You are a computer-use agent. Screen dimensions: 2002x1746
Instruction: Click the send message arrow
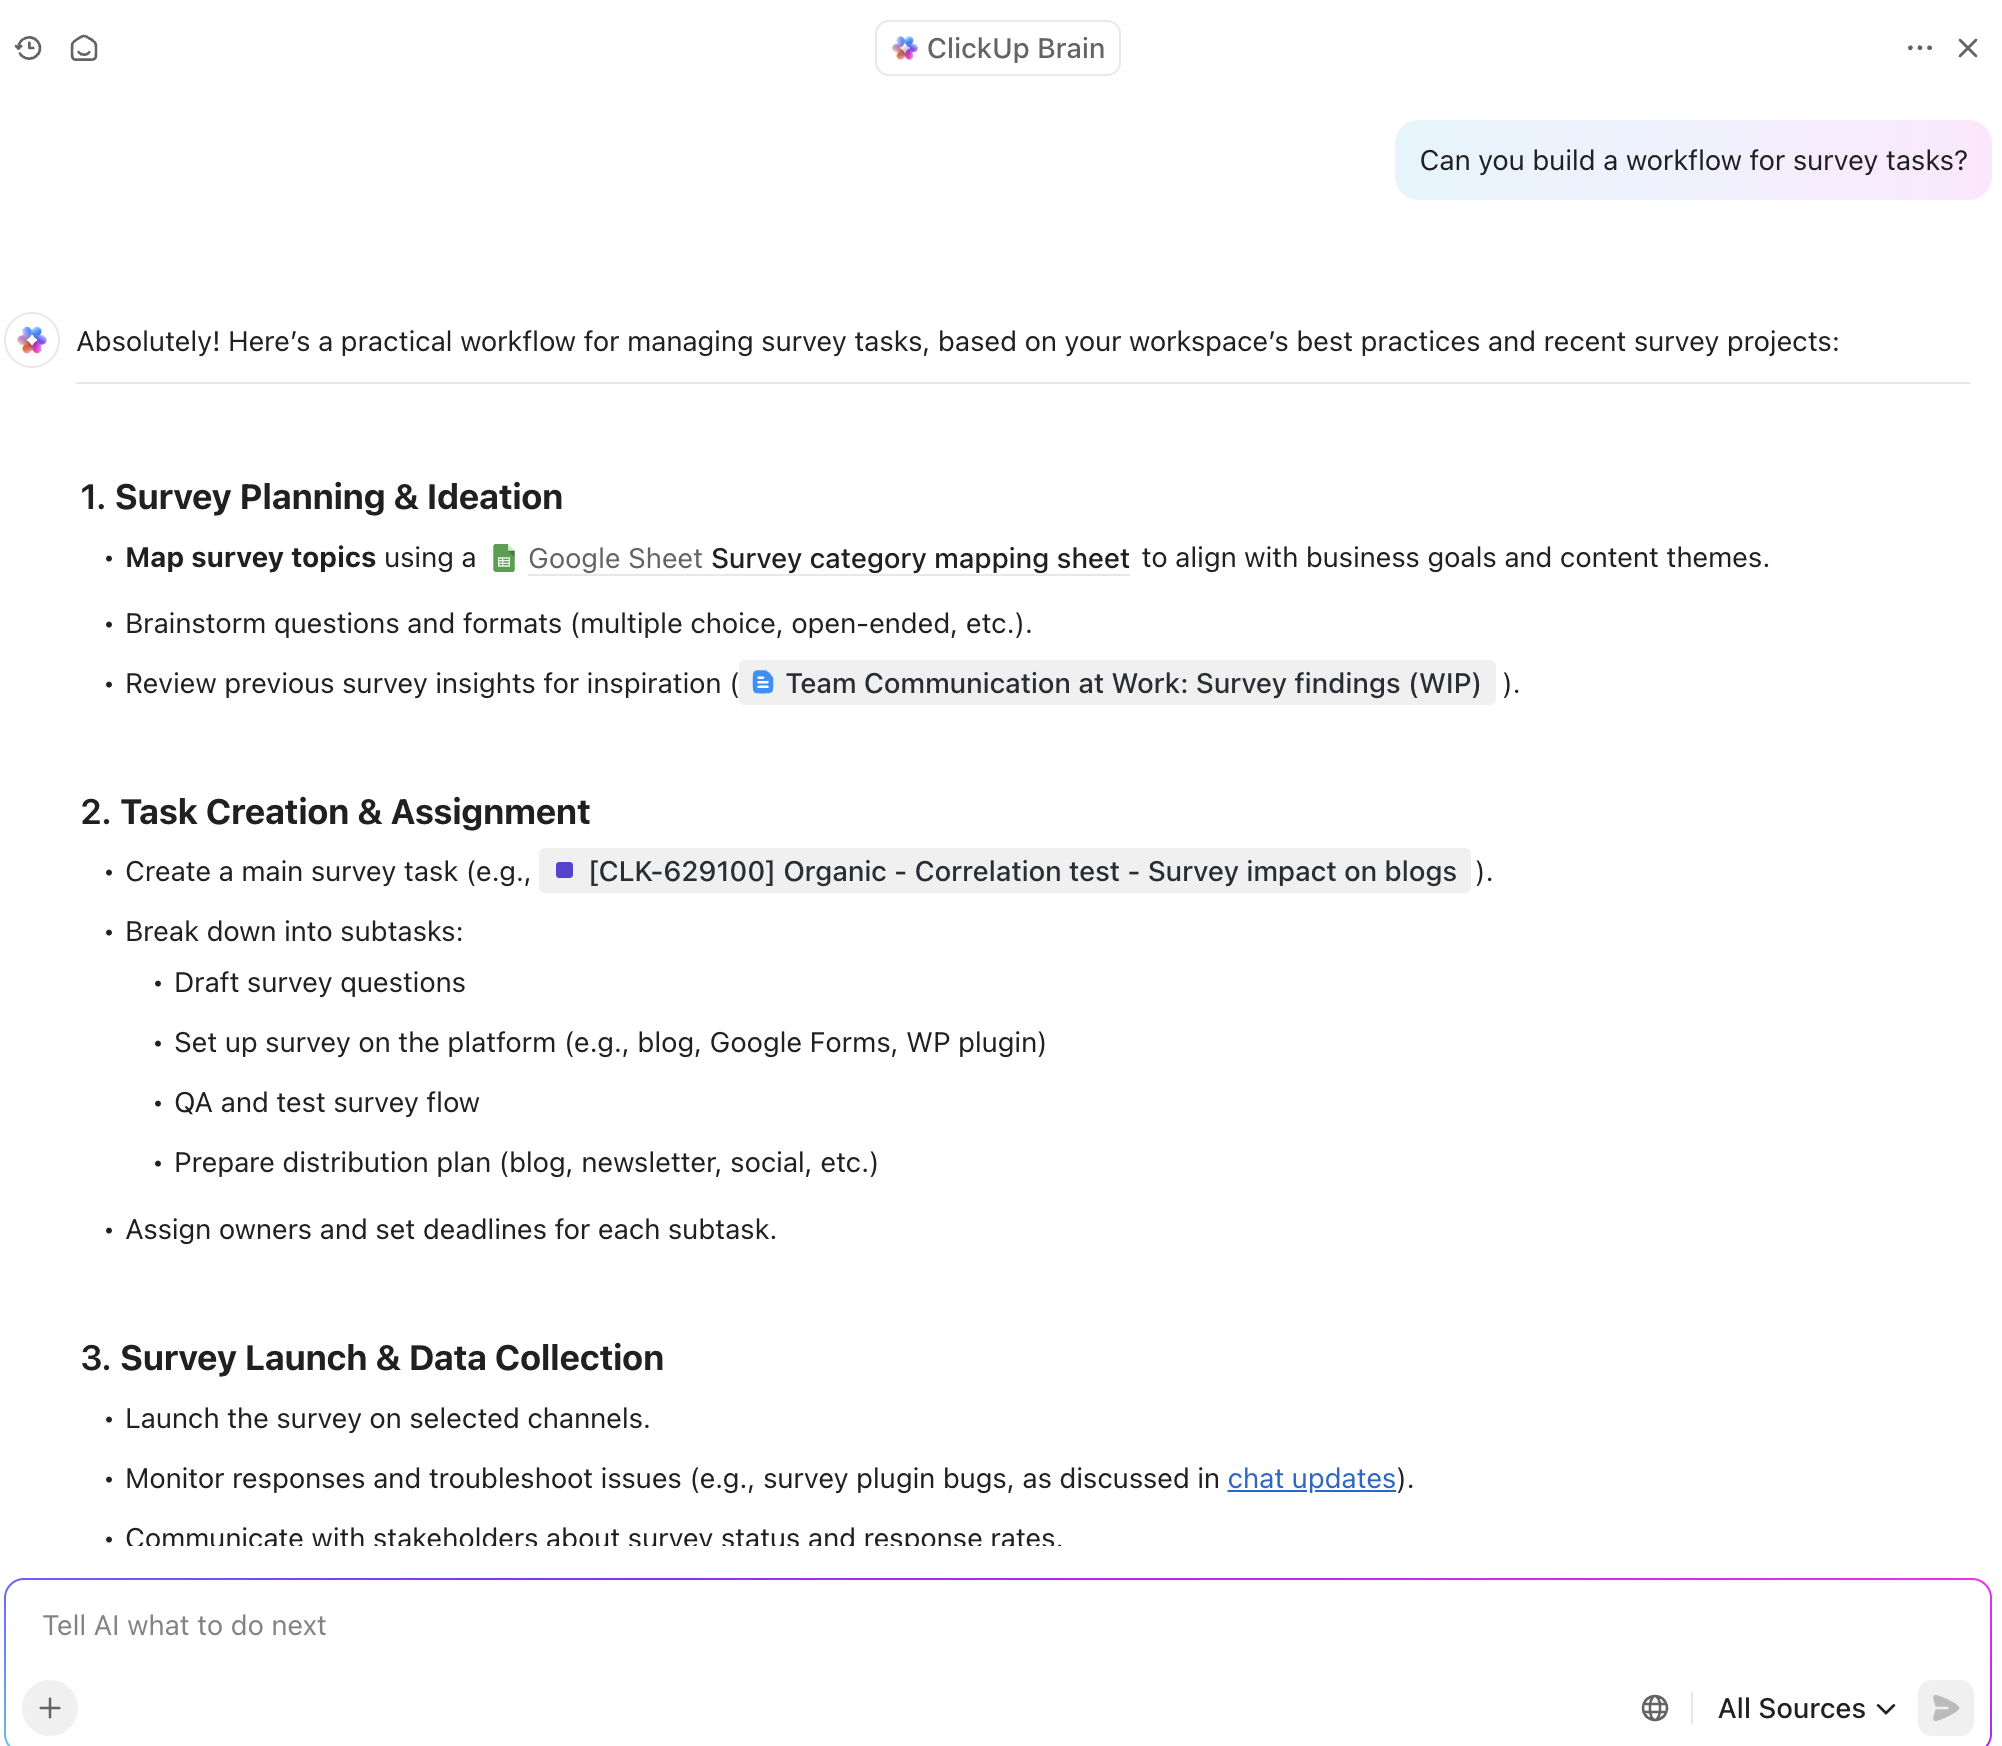pyautogui.click(x=1944, y=1708)
